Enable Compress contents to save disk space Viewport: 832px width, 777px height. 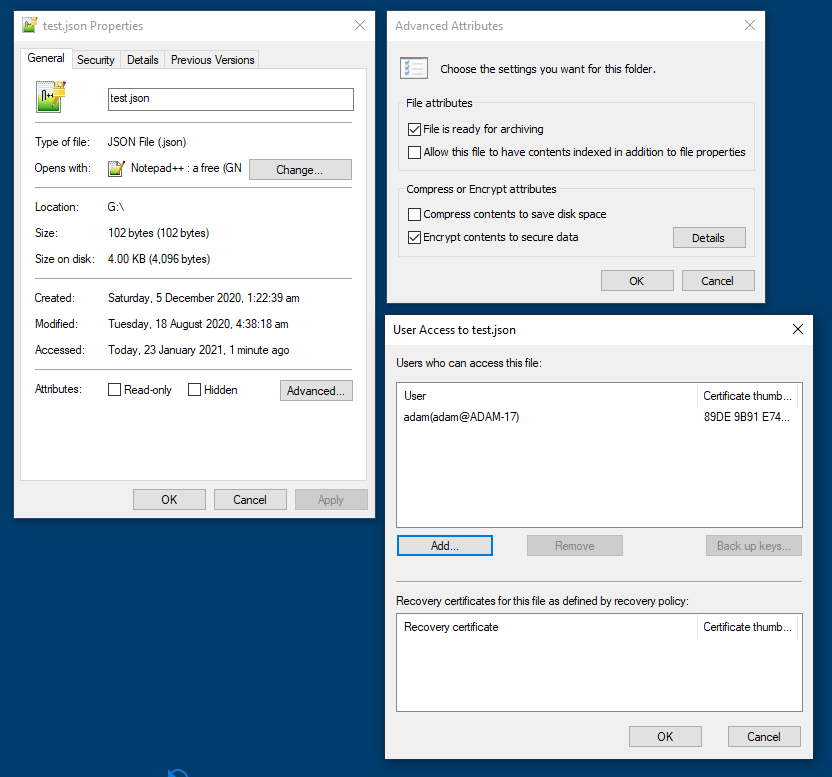pyautogui.click(x=414, y=214)
